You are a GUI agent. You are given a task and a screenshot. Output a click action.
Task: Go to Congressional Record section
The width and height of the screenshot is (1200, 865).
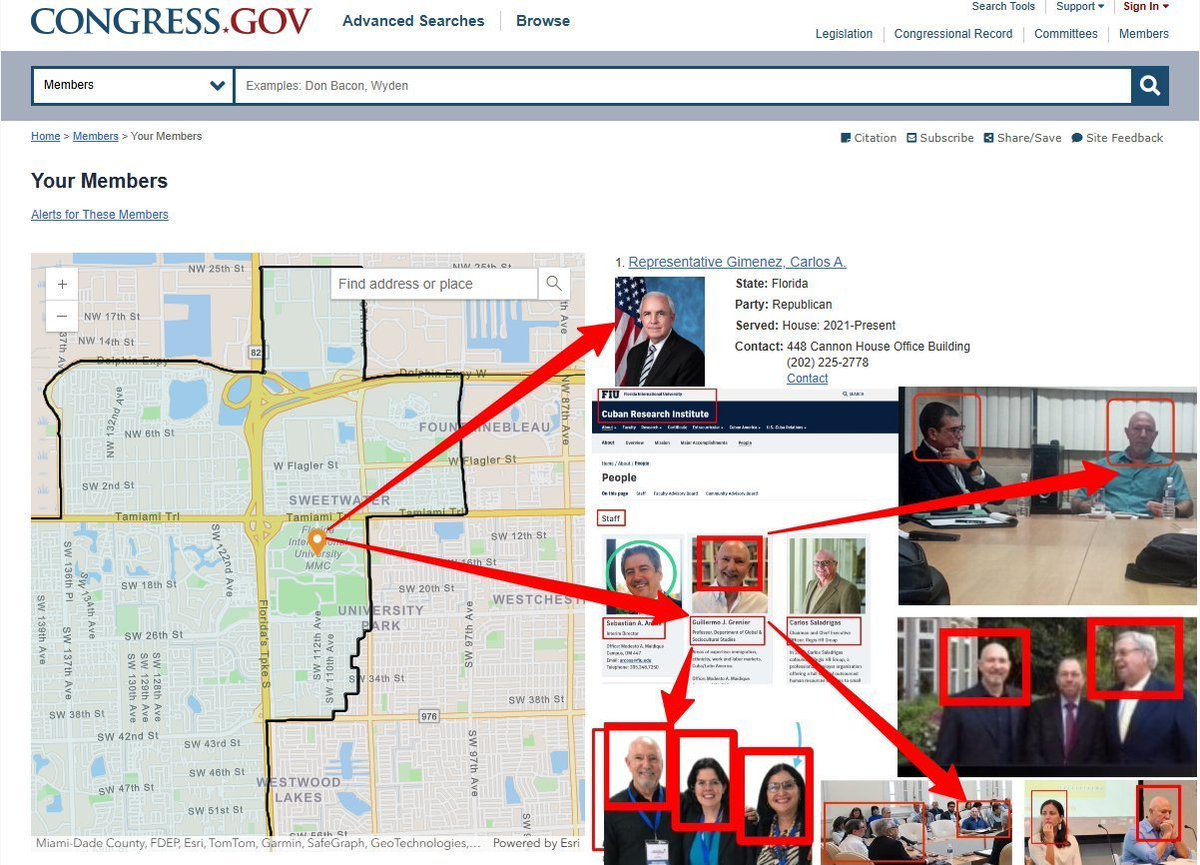point(953,34)
